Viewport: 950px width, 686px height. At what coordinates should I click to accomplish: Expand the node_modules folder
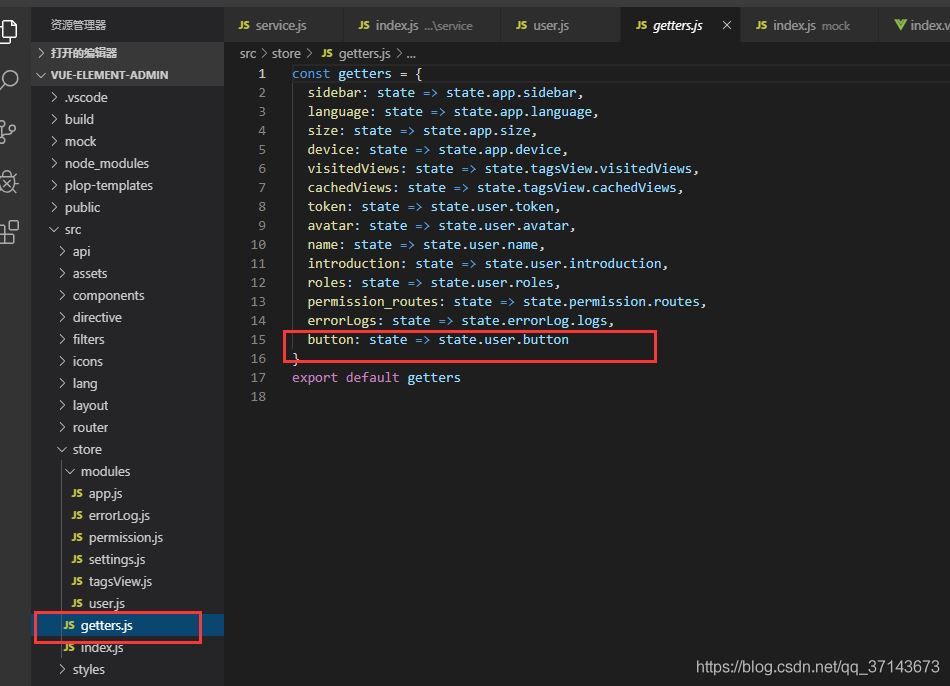point(106,163)
